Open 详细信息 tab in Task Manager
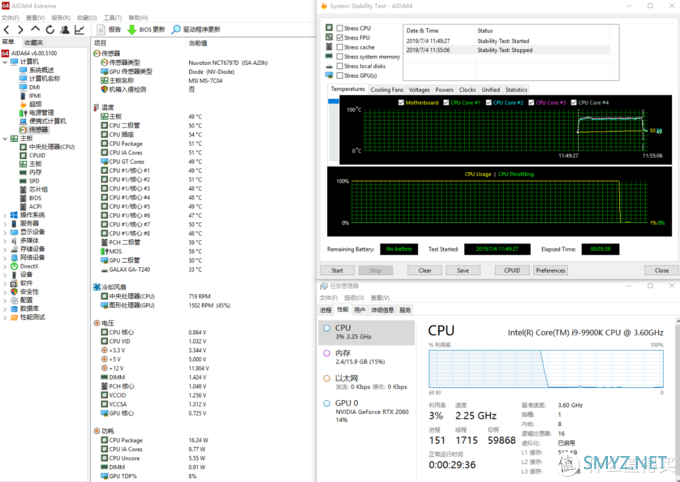680x482 pixels. coord(382,310)
